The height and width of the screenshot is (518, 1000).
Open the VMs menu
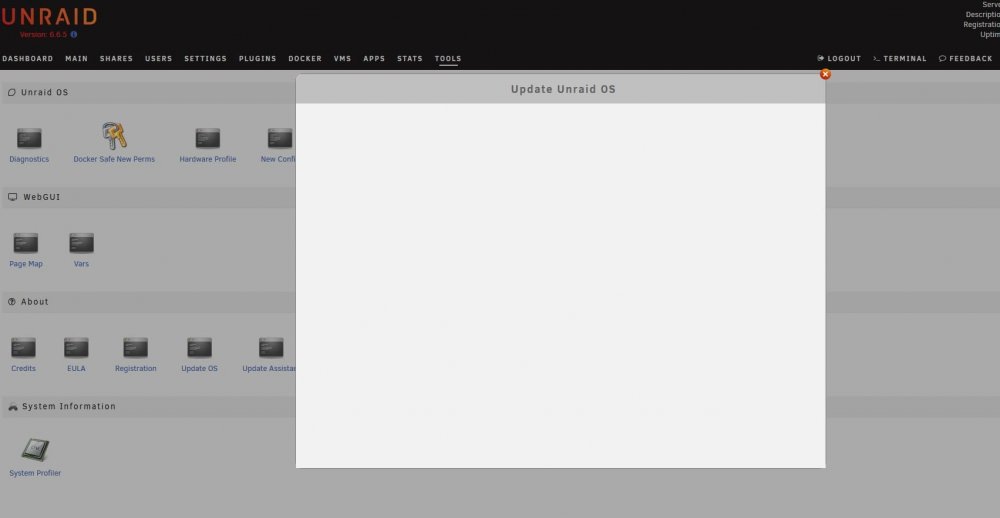point(342,59)
